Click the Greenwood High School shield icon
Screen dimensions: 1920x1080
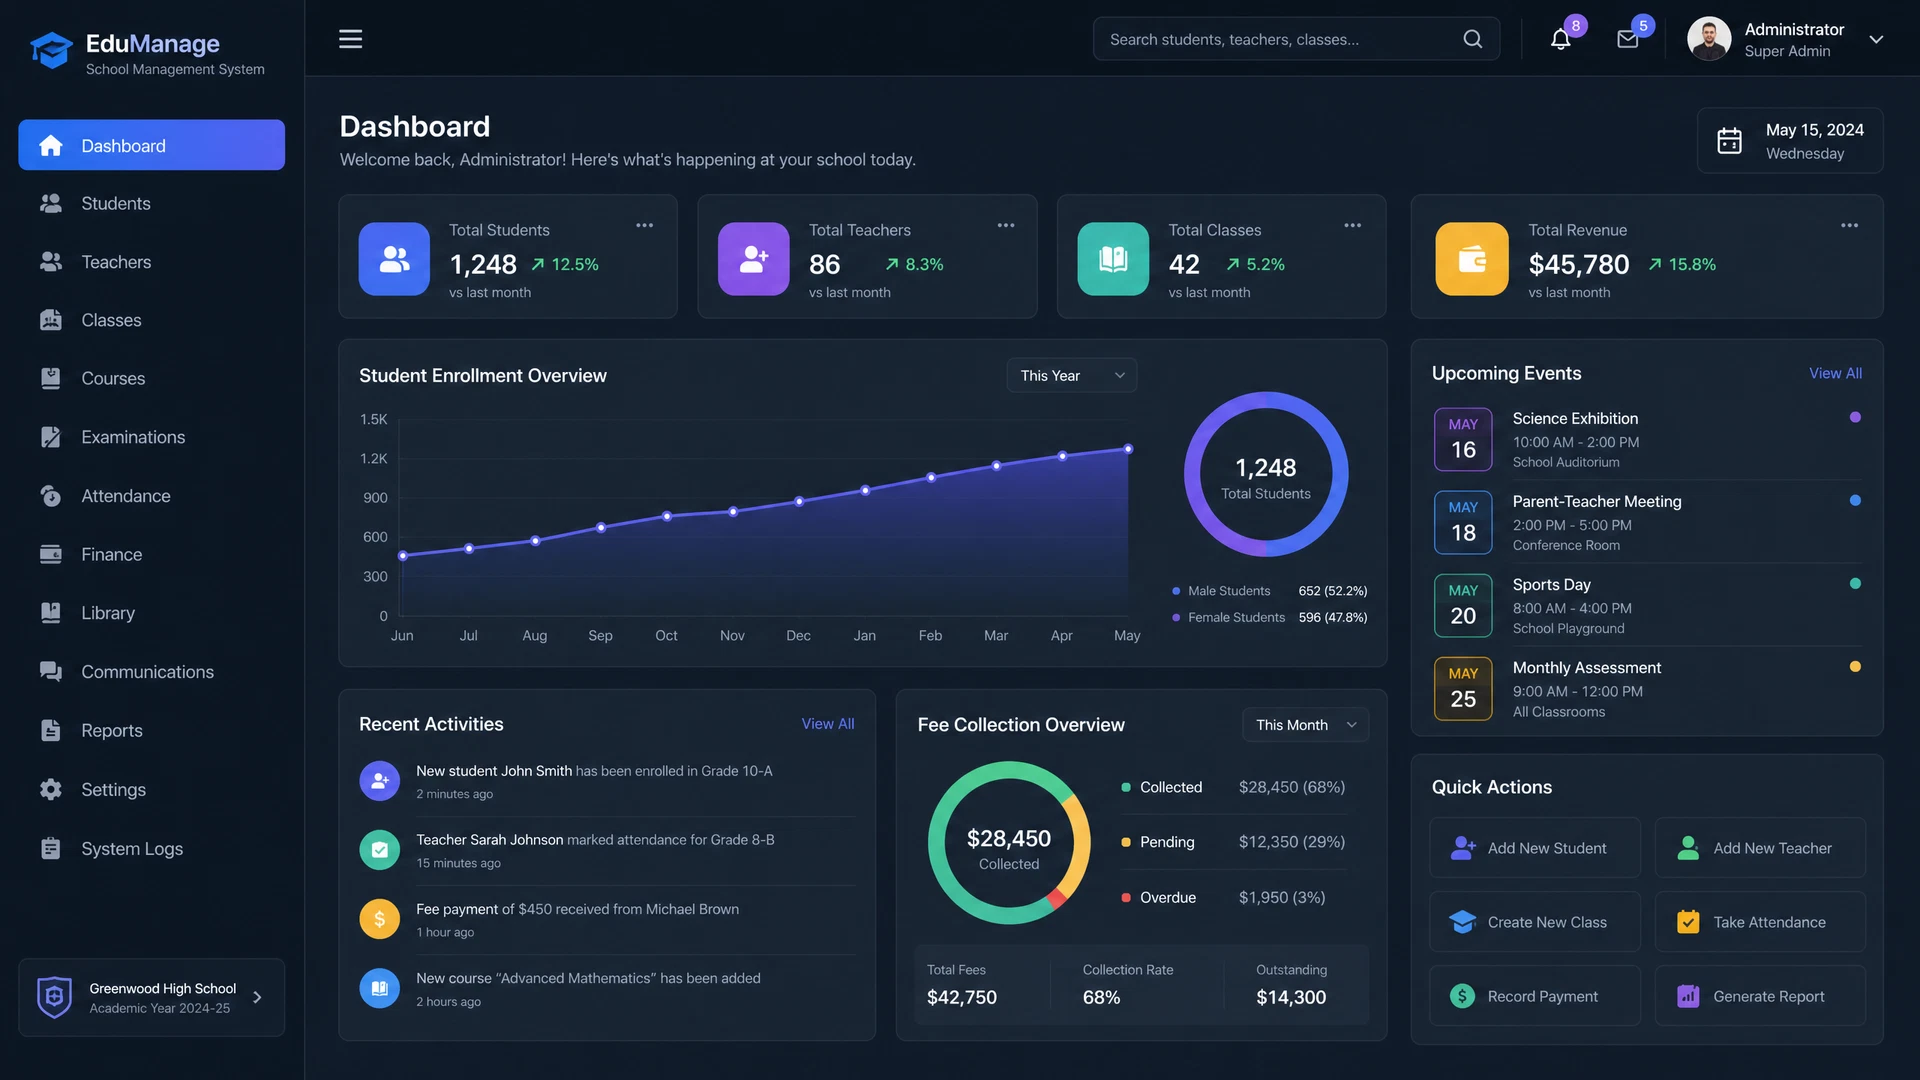54,997
